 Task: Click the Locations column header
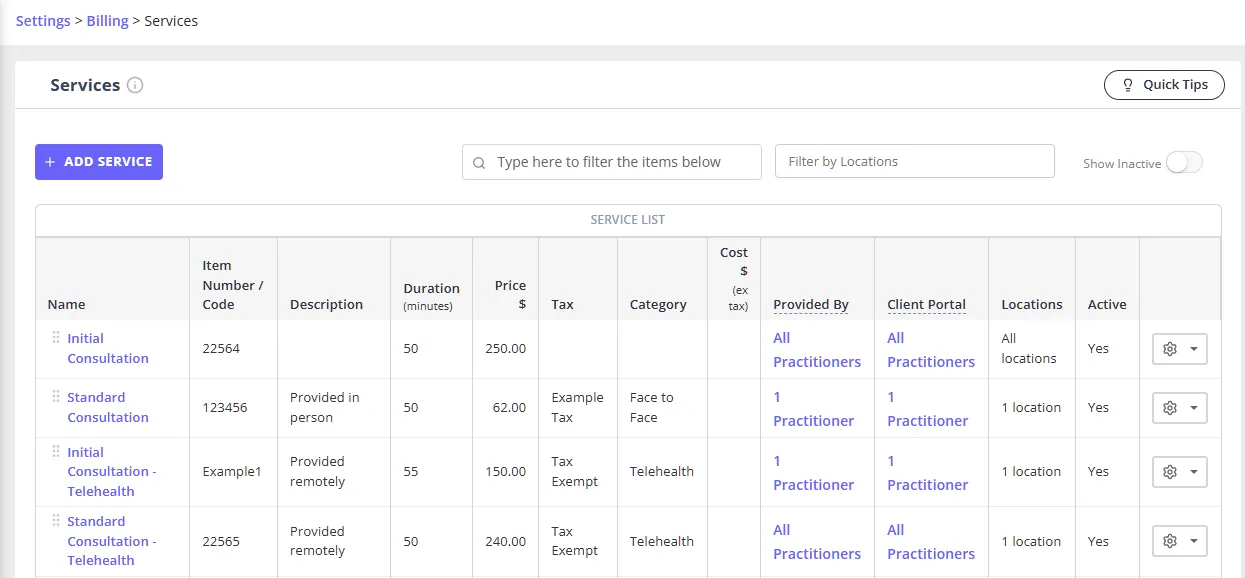point(1032,304)
